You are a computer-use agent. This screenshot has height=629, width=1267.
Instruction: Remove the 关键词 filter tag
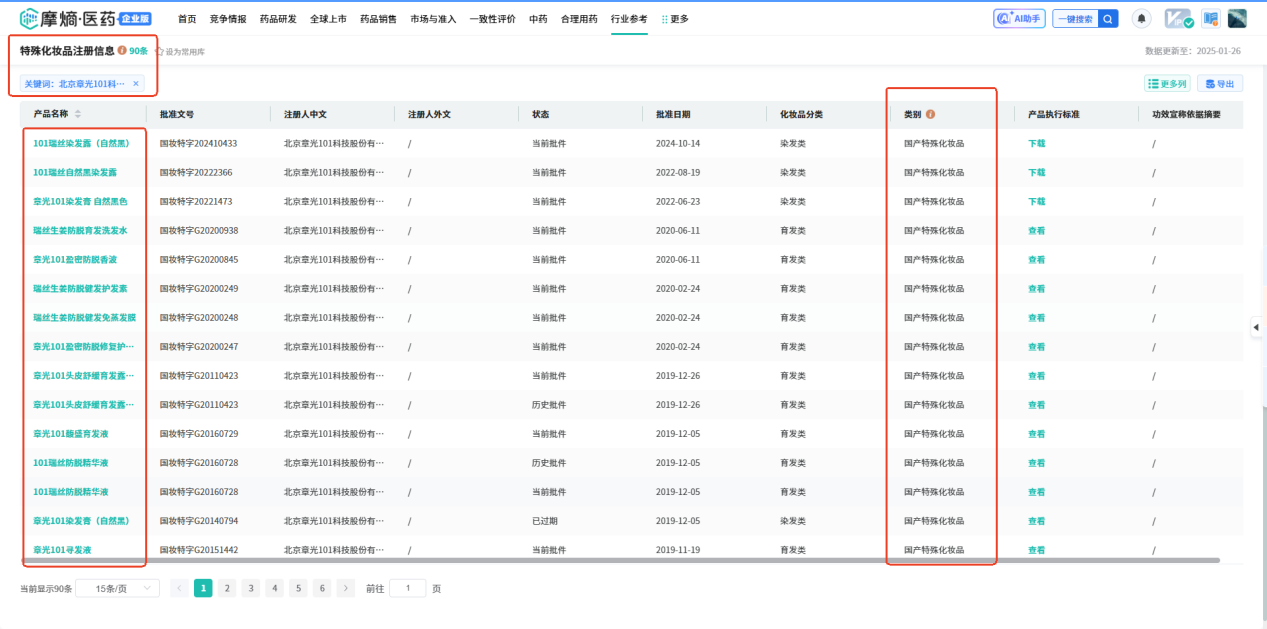click(x=136, y=84)
